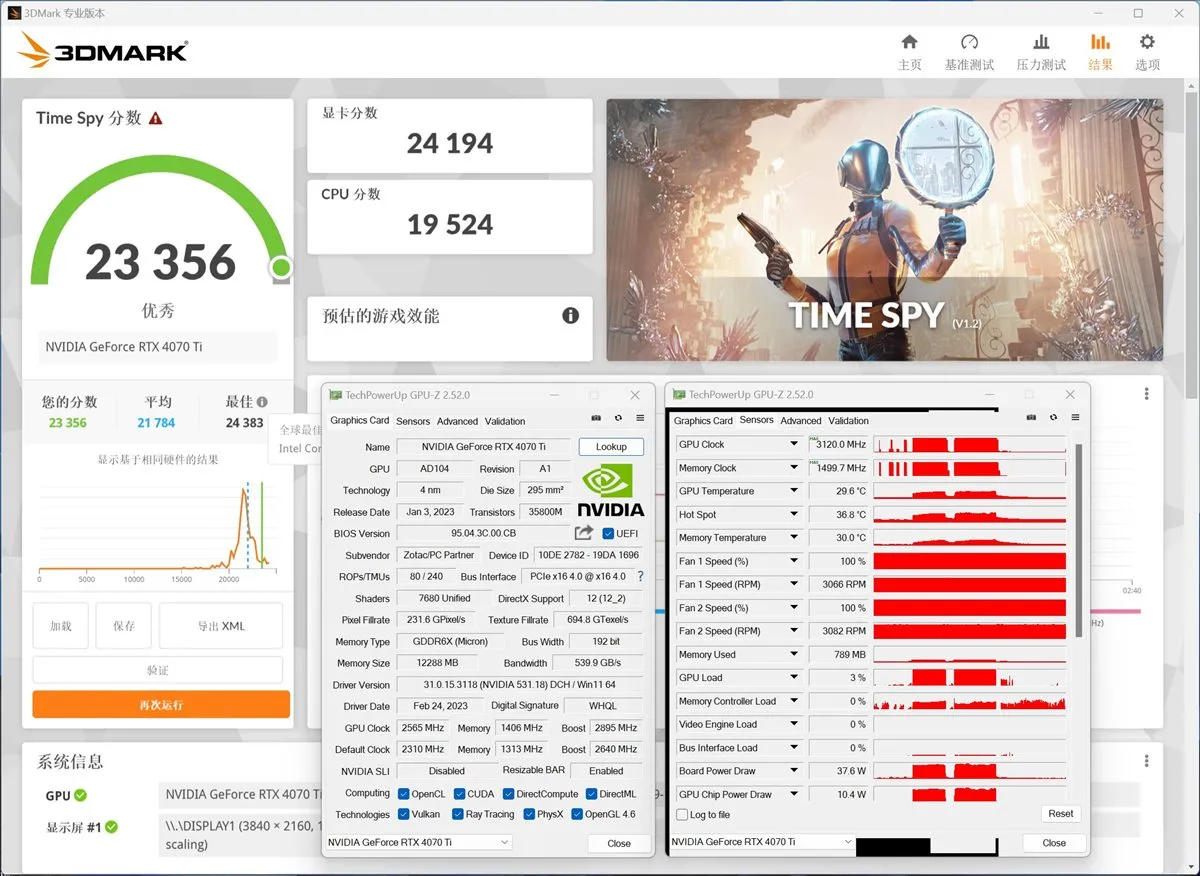
Task: Open the hamburger menu in the GPU-Z Sensors window
Action: (1075, 418)
